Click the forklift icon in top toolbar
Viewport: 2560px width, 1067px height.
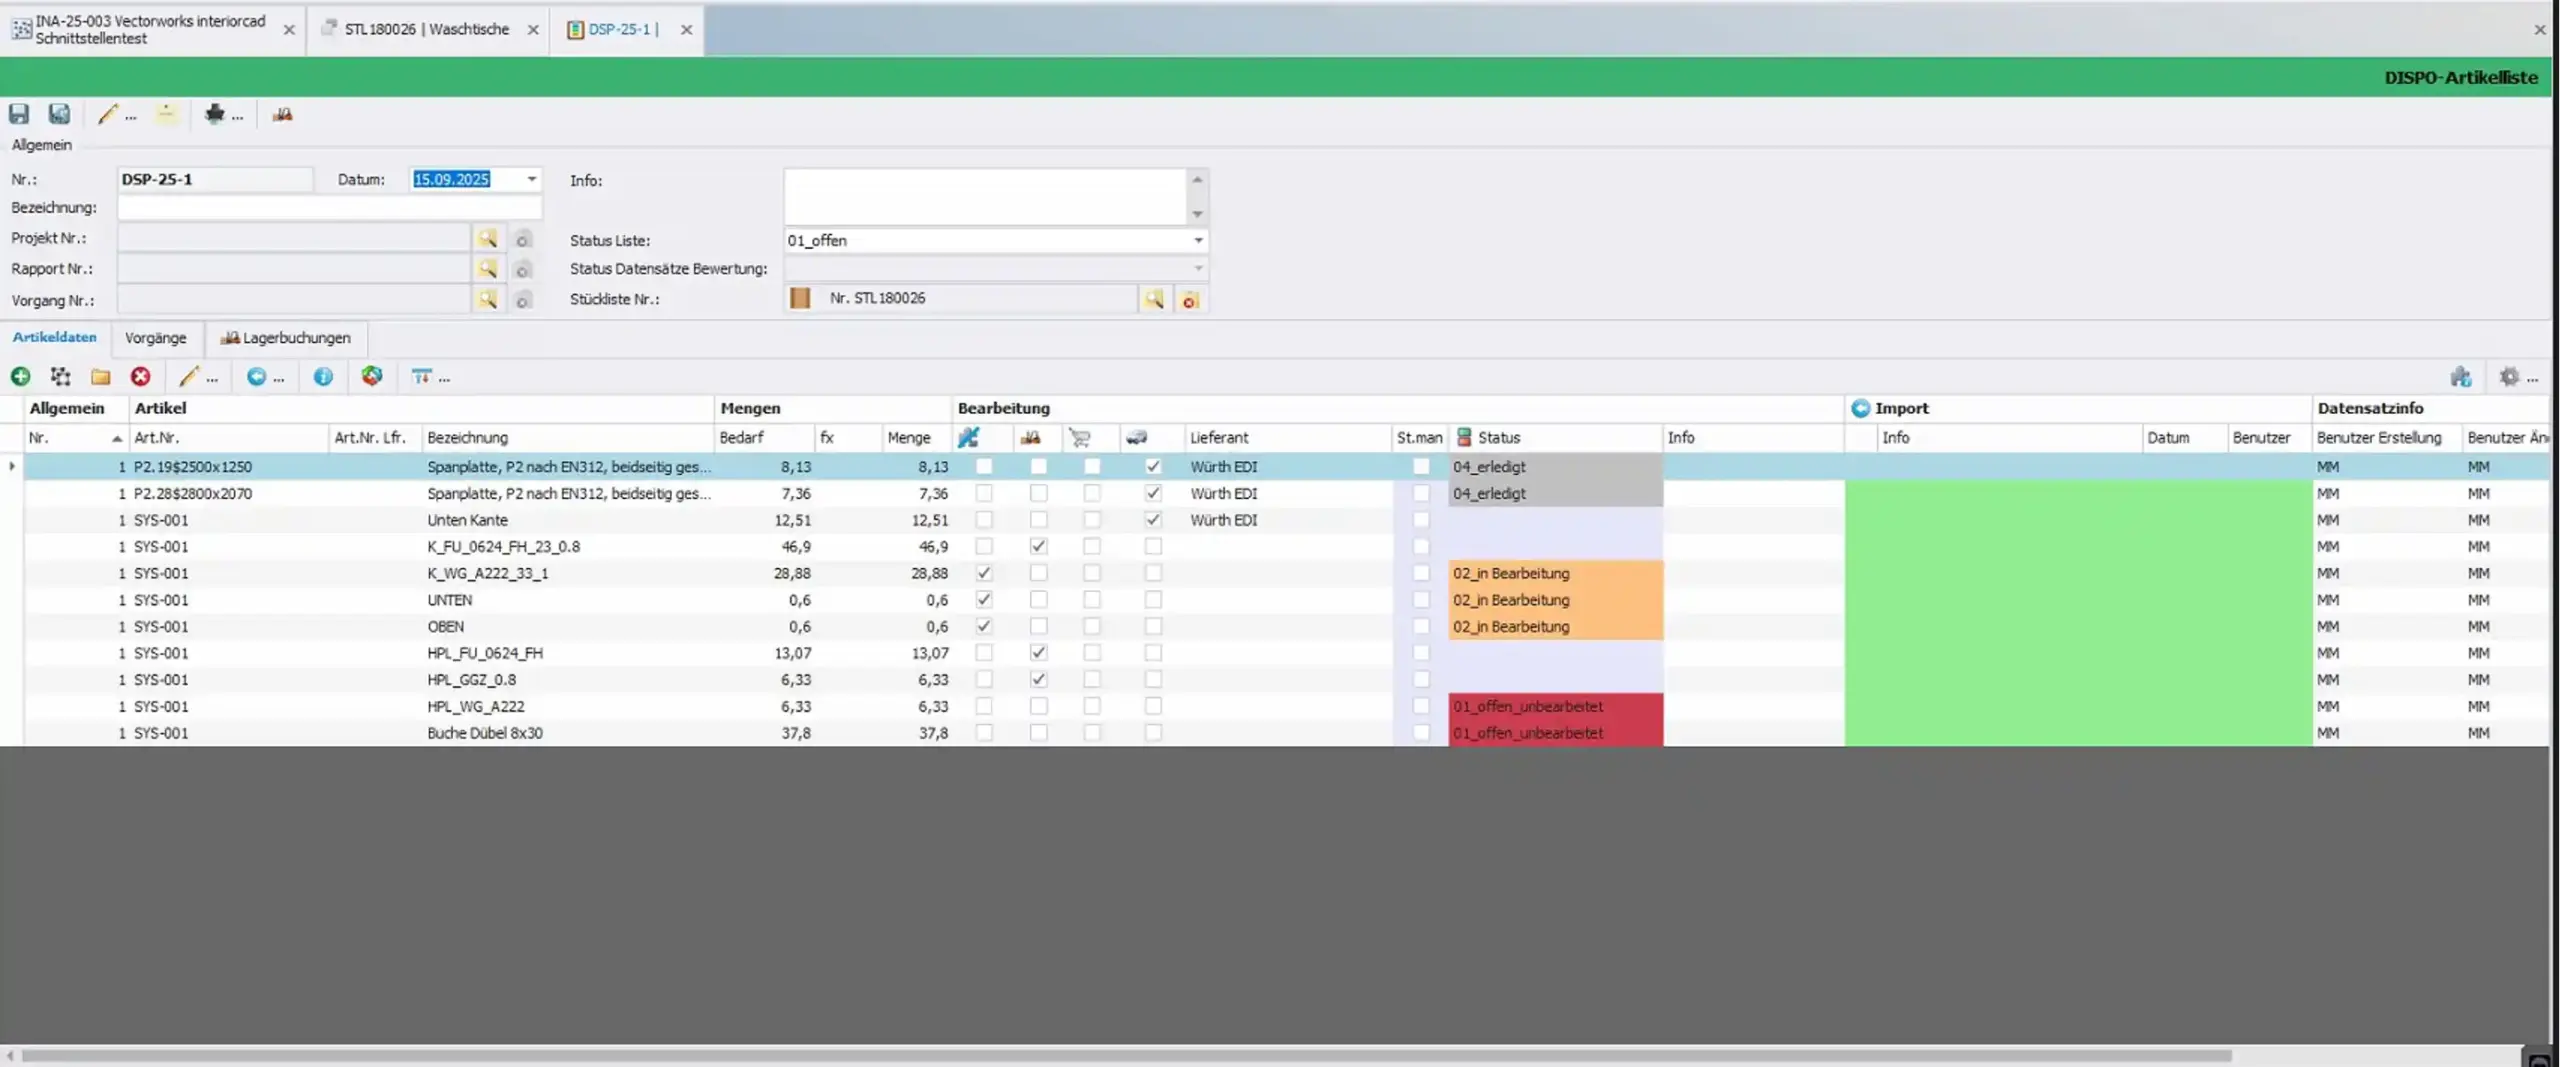pos(282,115)
